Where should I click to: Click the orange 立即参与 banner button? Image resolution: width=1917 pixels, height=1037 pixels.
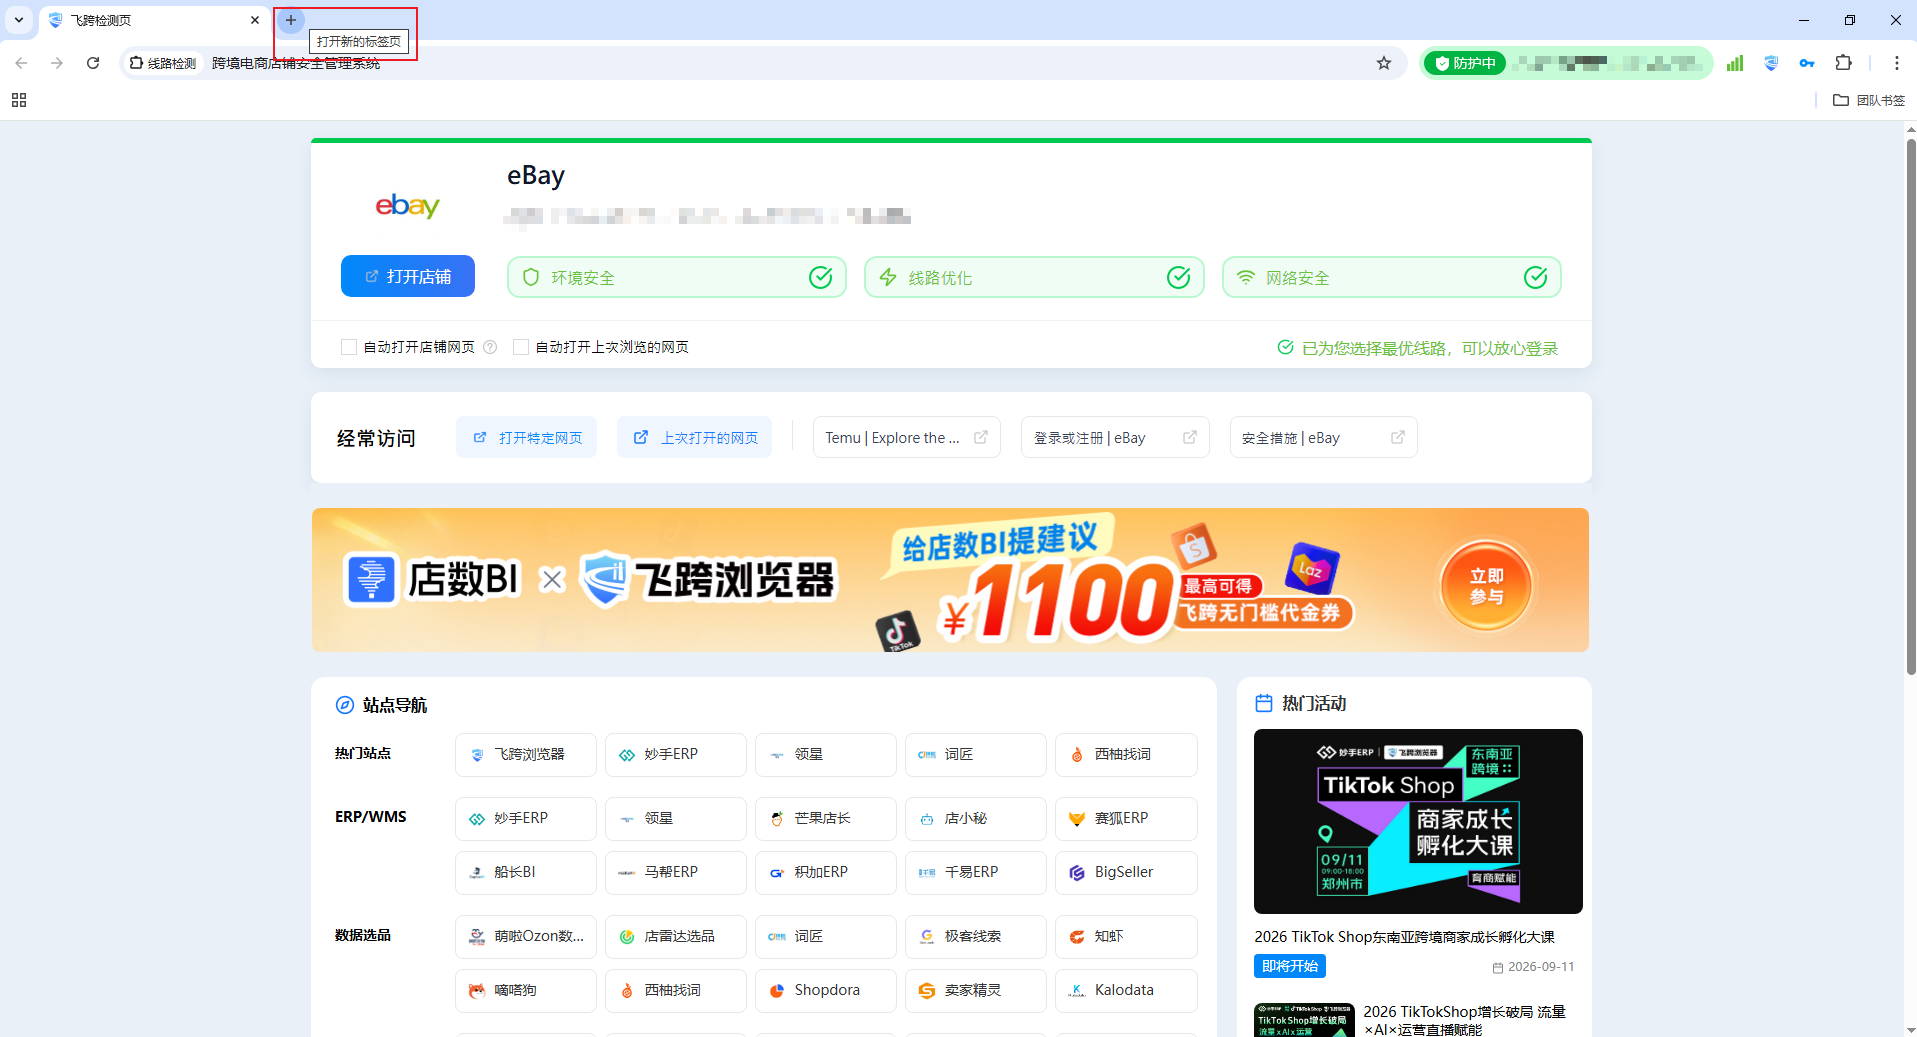click(1486, 586)
